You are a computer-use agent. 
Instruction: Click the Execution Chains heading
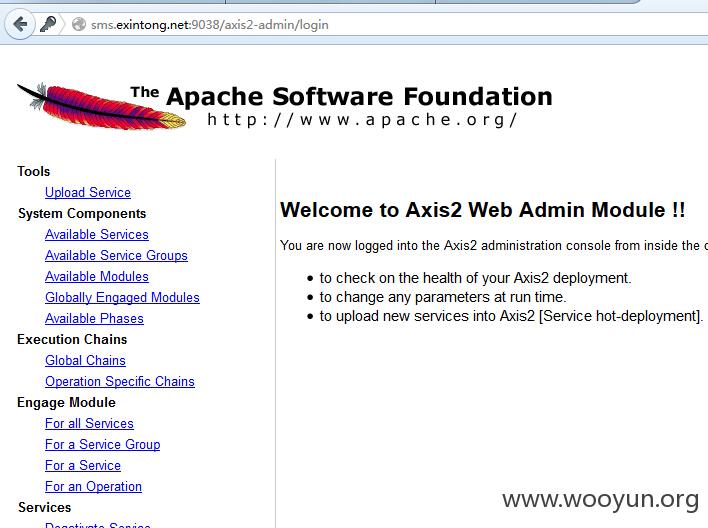coord(72,340)
